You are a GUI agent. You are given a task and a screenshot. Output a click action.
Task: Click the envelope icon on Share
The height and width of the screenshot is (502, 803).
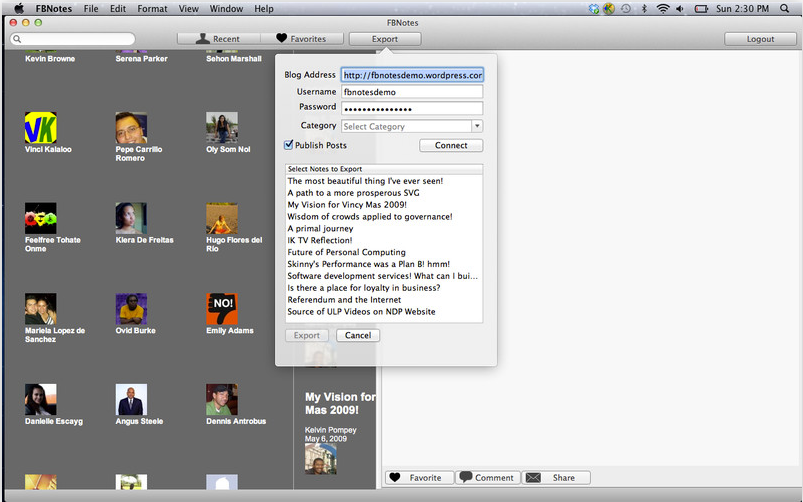coord(533,477)
